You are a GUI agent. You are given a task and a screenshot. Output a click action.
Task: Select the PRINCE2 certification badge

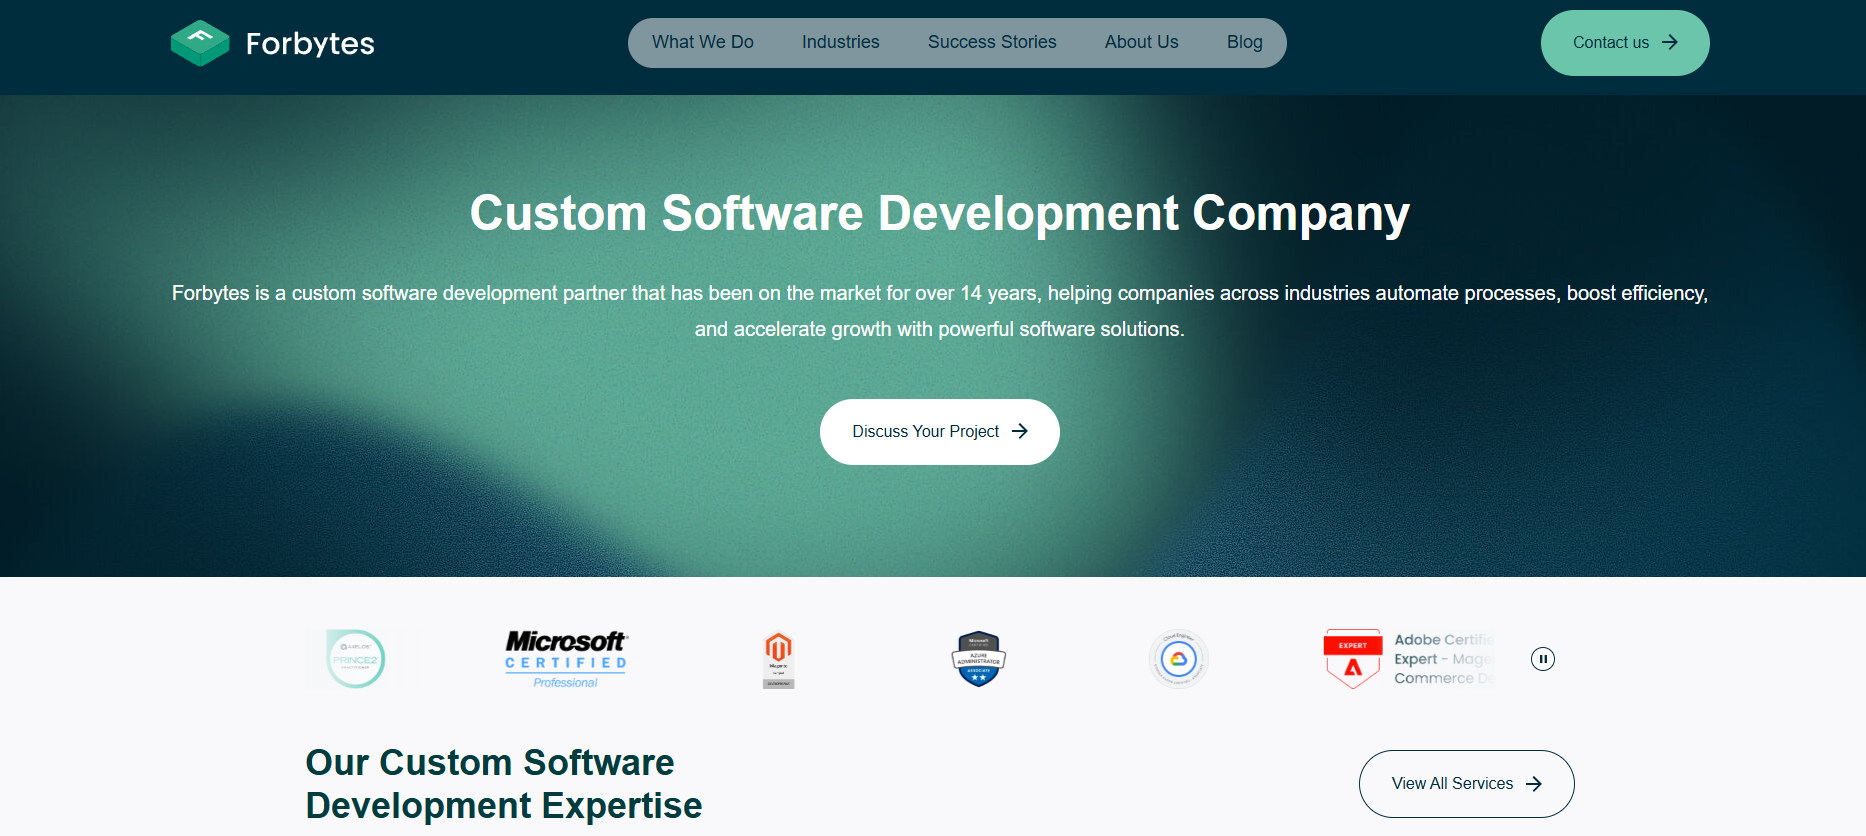(x=356, y=659)
